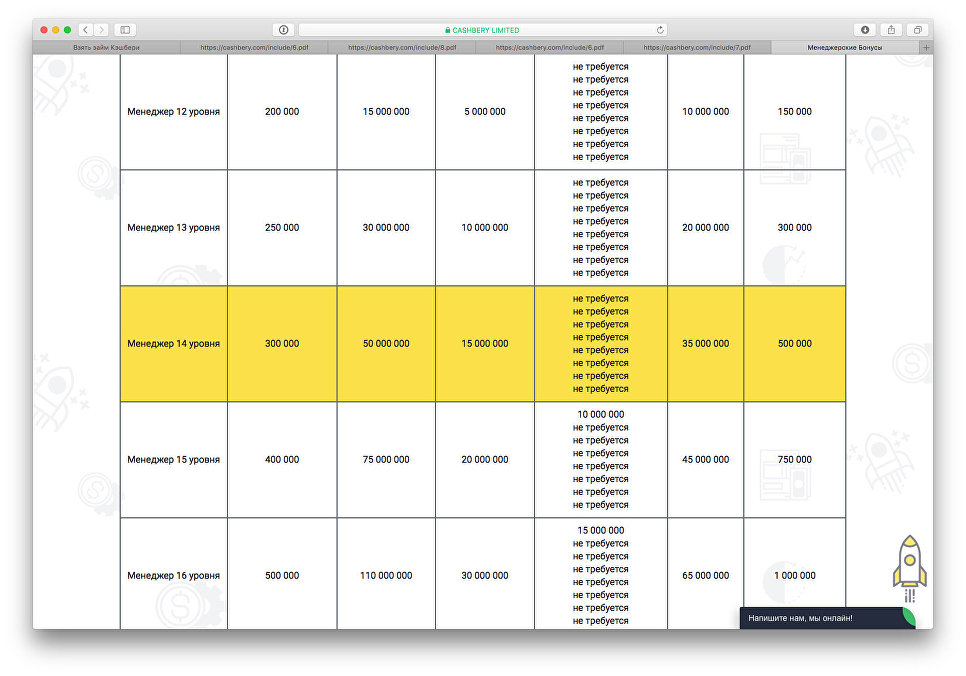Screen dimensions: 966x676
Task: Click Safari's back navigation arrow
Action: tap(85, 30)
